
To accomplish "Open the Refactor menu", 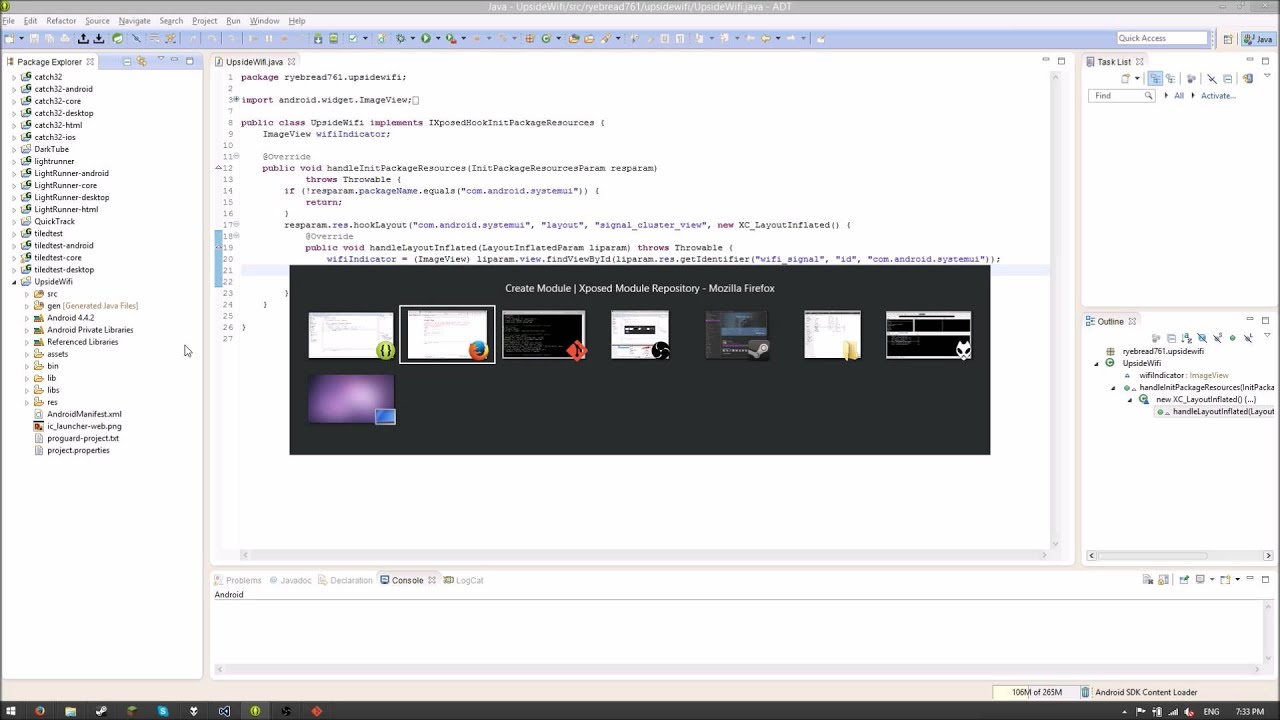I will [61, 21].
